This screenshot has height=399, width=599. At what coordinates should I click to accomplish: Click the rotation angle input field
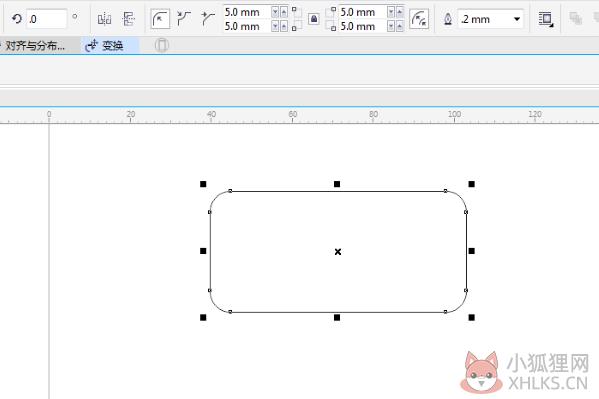46,19
